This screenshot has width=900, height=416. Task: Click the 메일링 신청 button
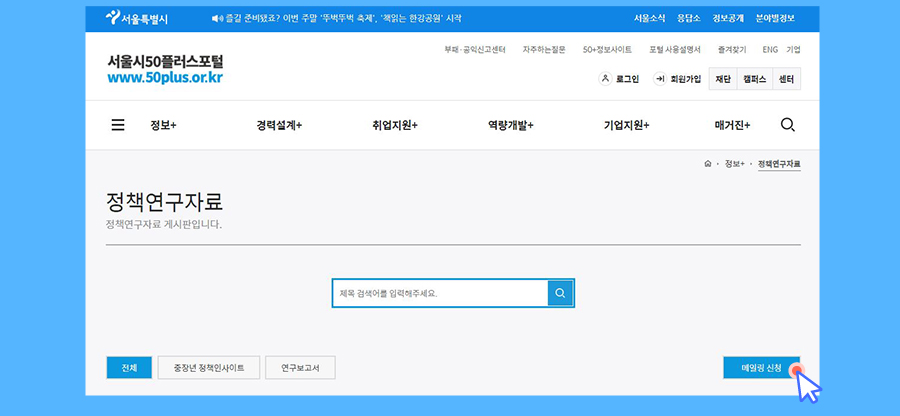[762, 368]
